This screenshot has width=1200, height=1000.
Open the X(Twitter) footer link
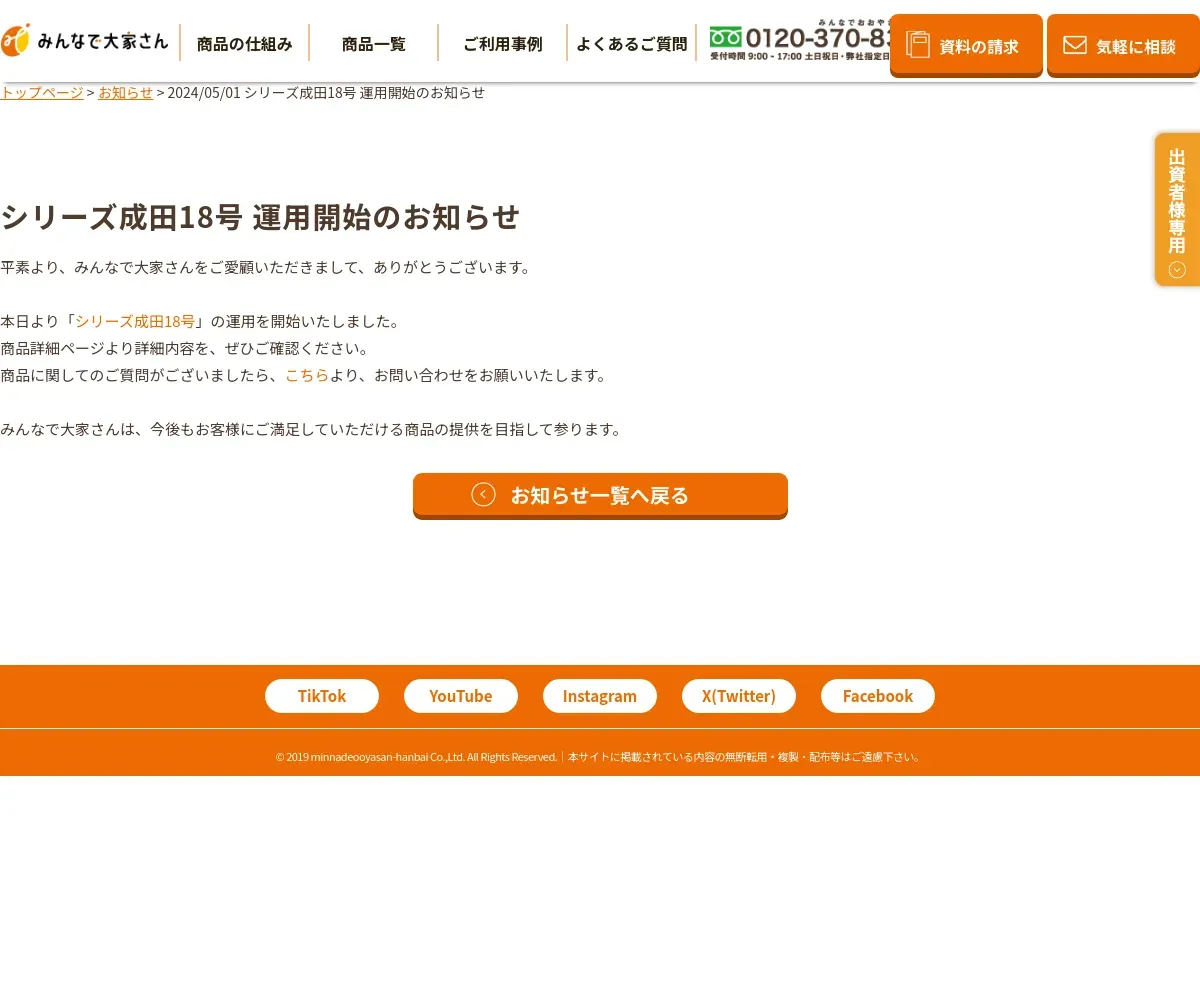[x=739, y=696]
